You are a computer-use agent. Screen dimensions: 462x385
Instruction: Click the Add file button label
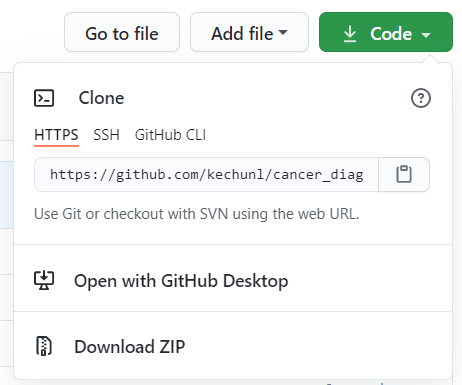click(242, 34)
